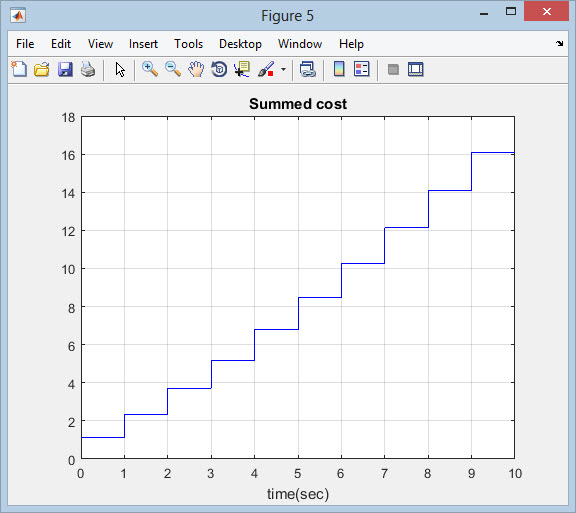Open file with the folder icon
Screen dimensions: 576x513
coord(42,69)
